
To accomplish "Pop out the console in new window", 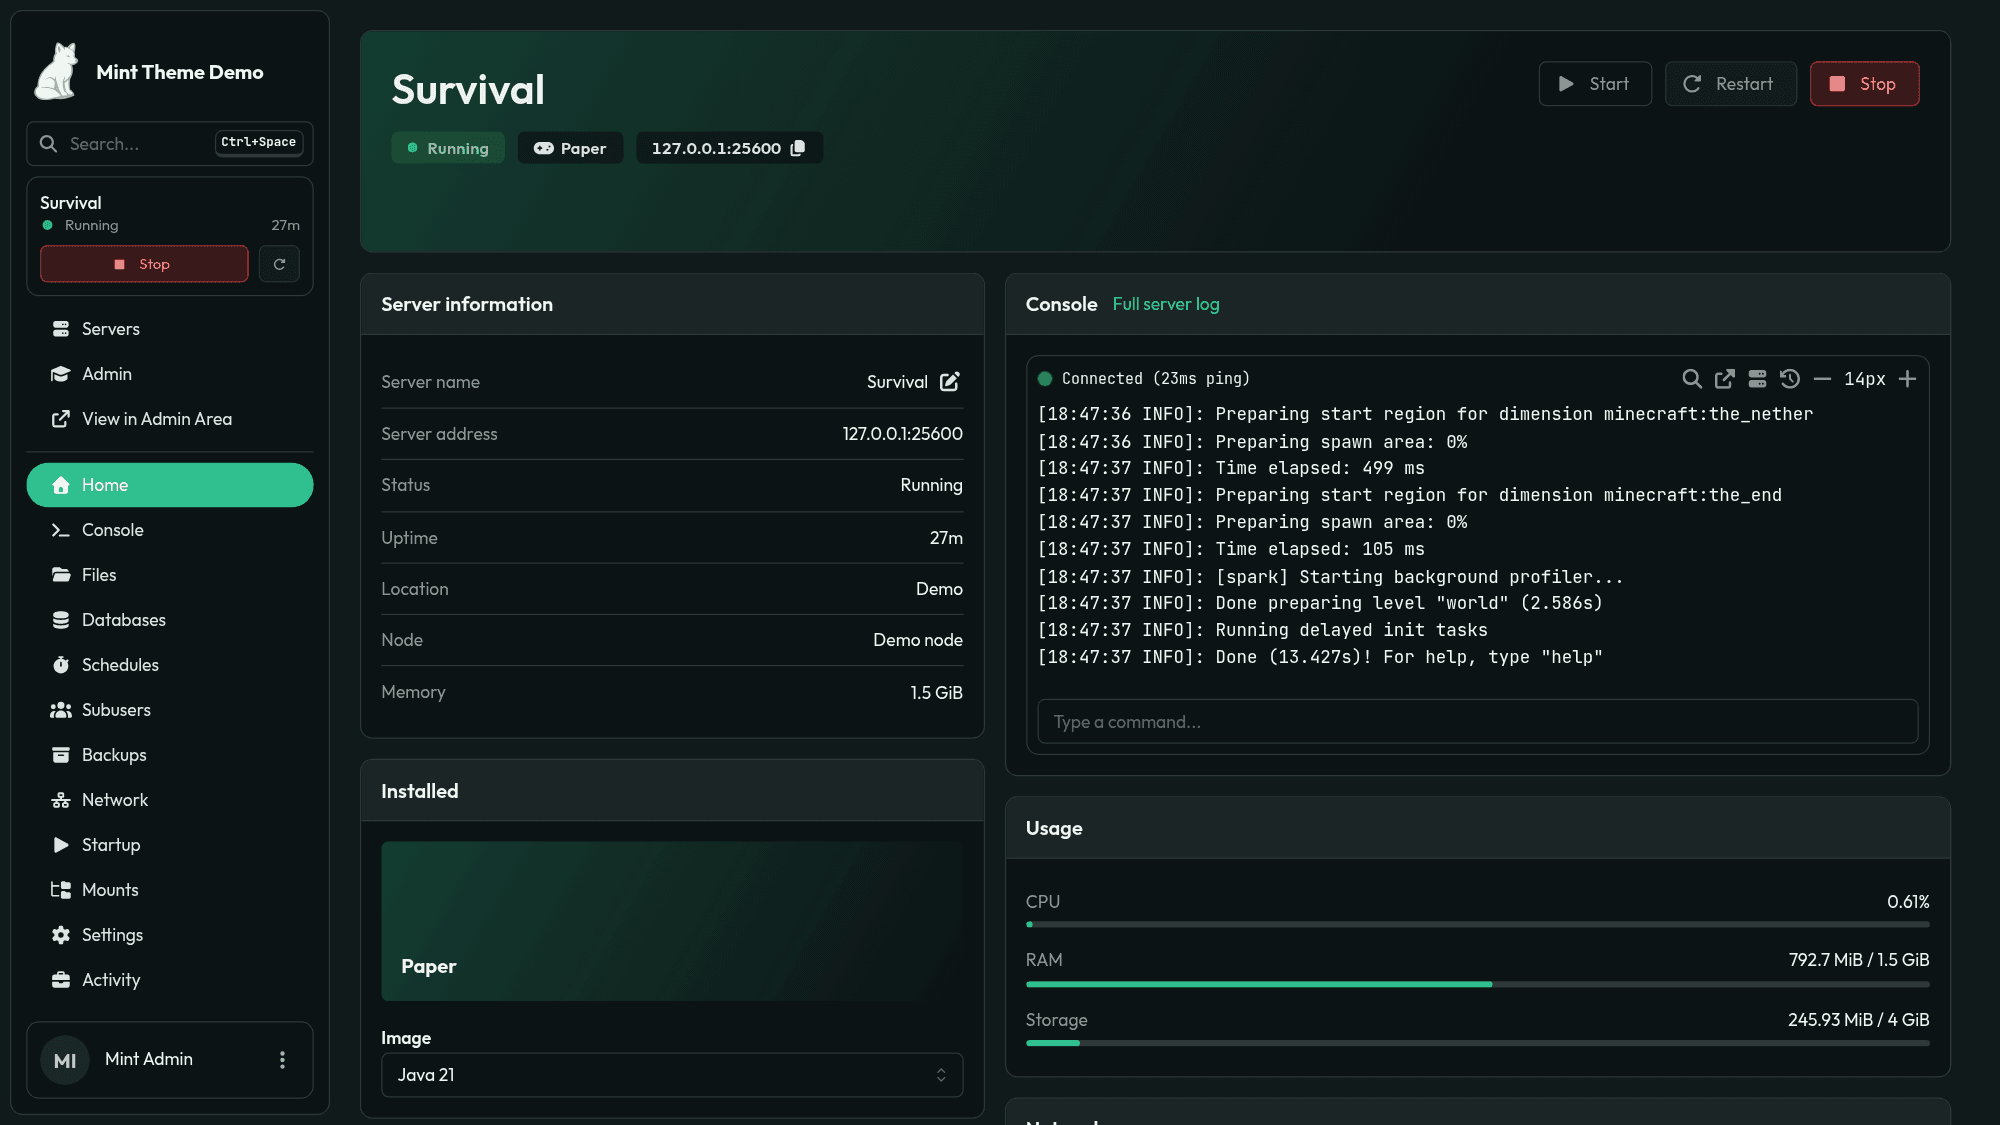I will [x=1724, y=379].
